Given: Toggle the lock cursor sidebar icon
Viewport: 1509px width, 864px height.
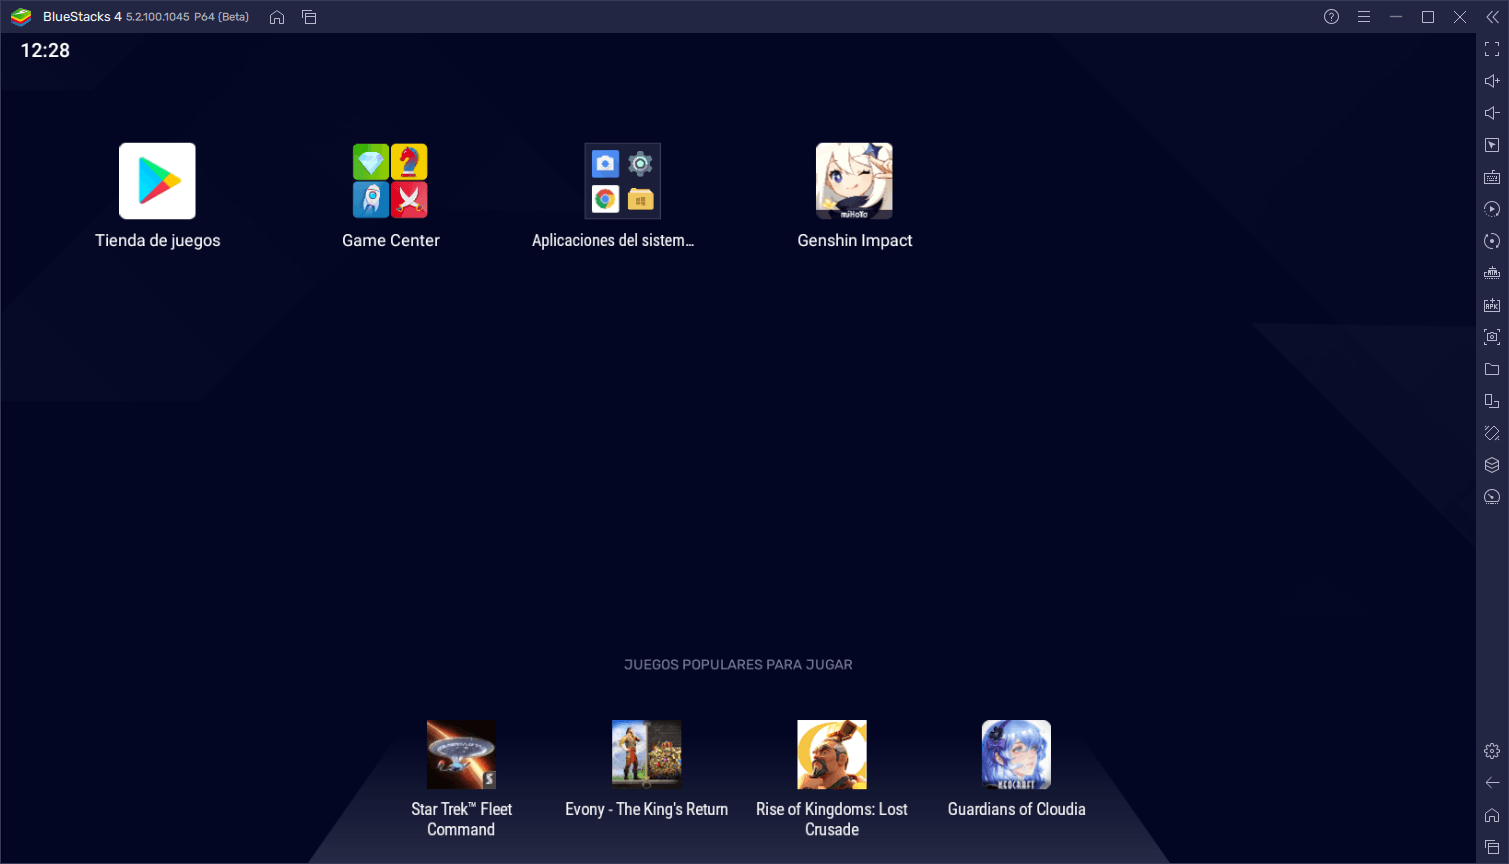Looking at the screenshot, I should click(x=1492, y=145).
